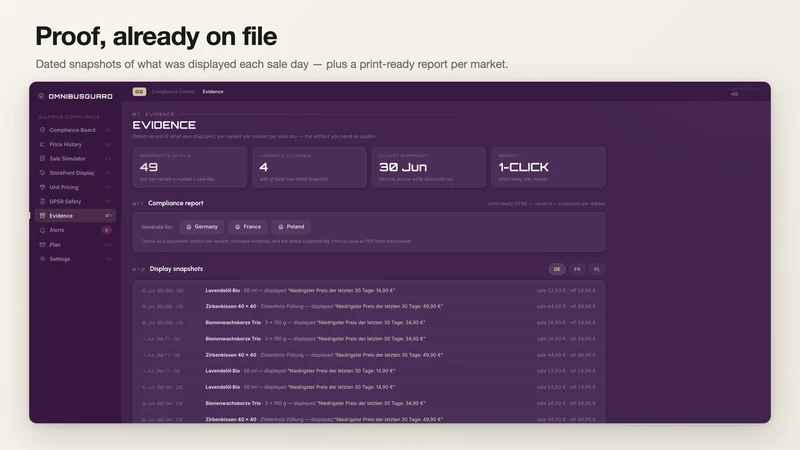800x450 pixels.
Task: Click the Compliance report section heading
Action: click(176, 203)
